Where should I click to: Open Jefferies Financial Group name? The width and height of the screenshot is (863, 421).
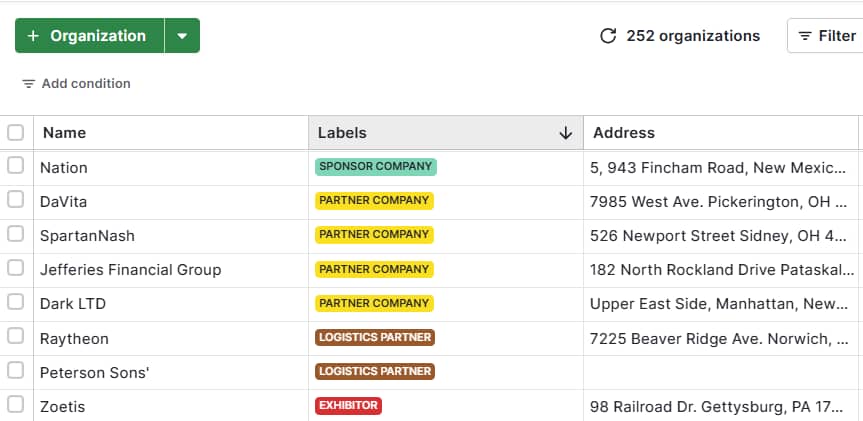pyautogui.click(x=130, y=270)
